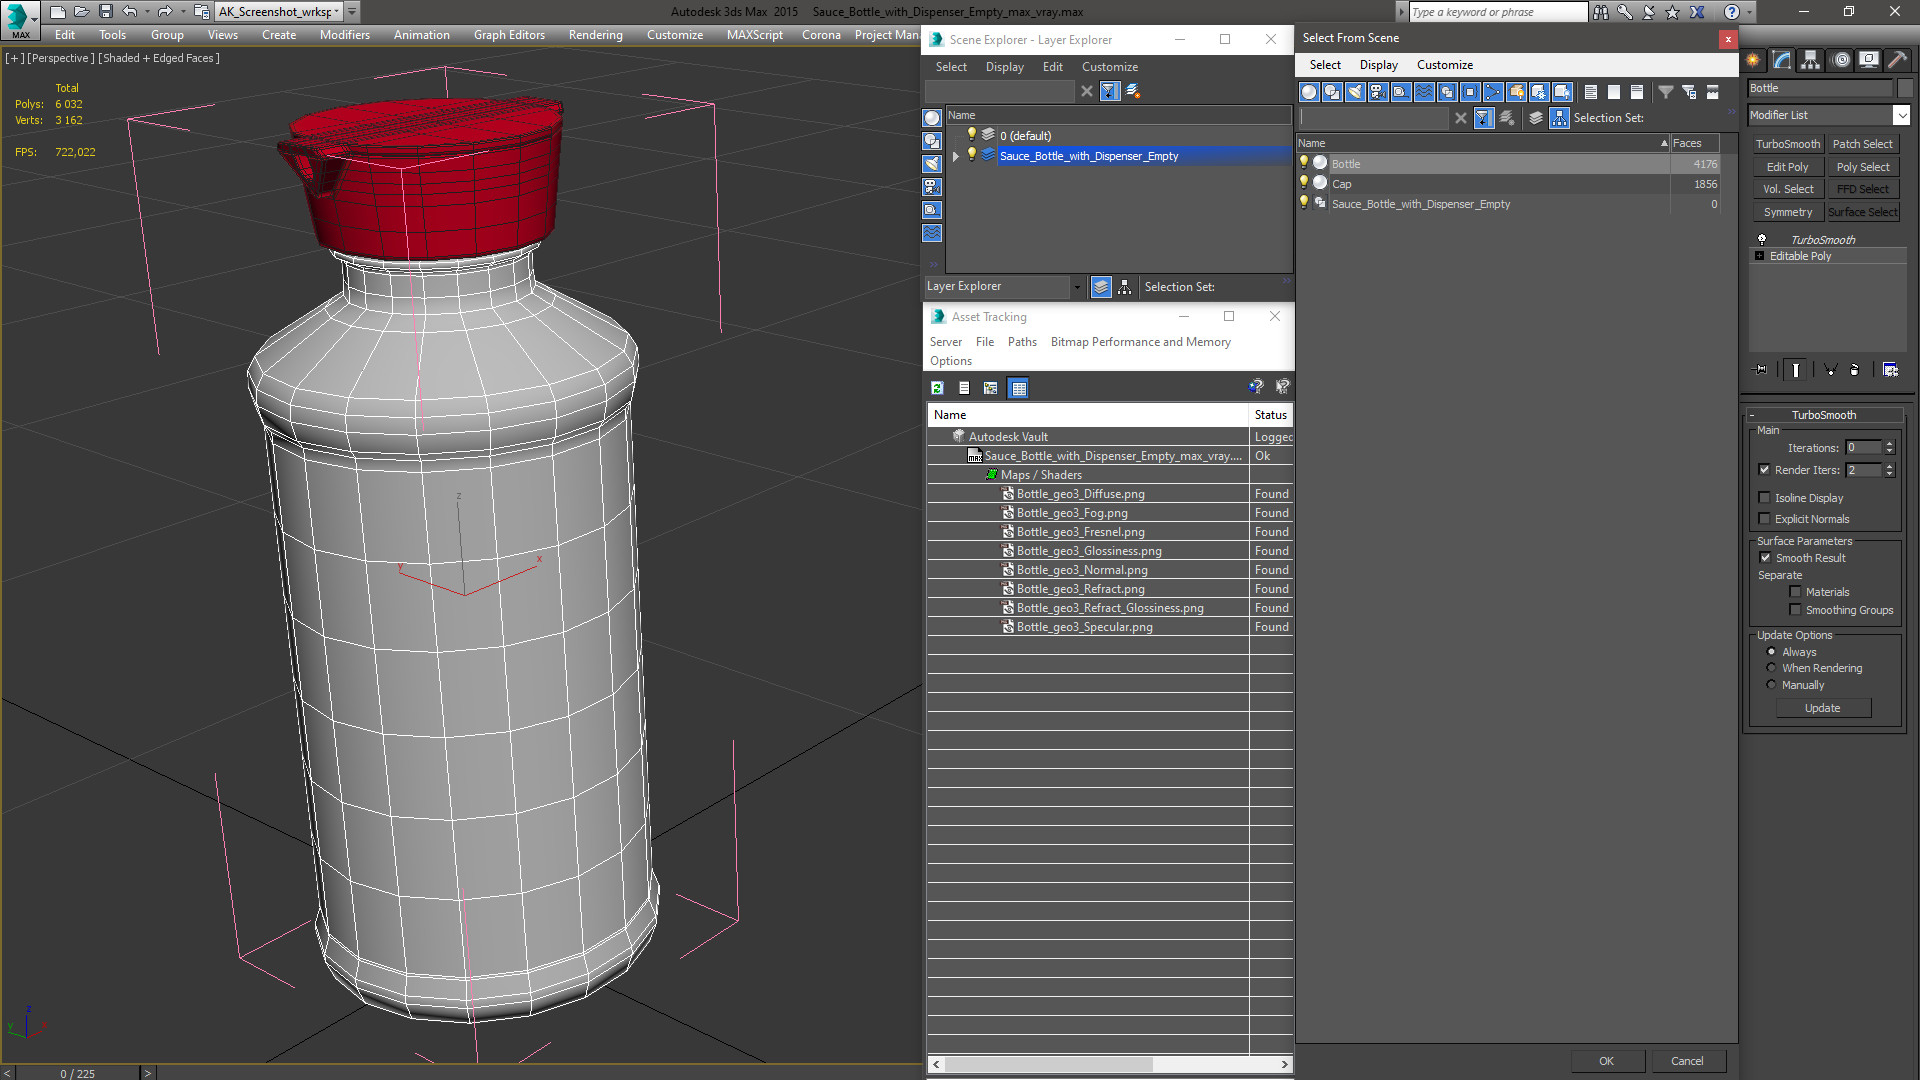Click the Display Geometry filter icon
Screen dimensions: 1920x1080
(x=1309, y=92)
